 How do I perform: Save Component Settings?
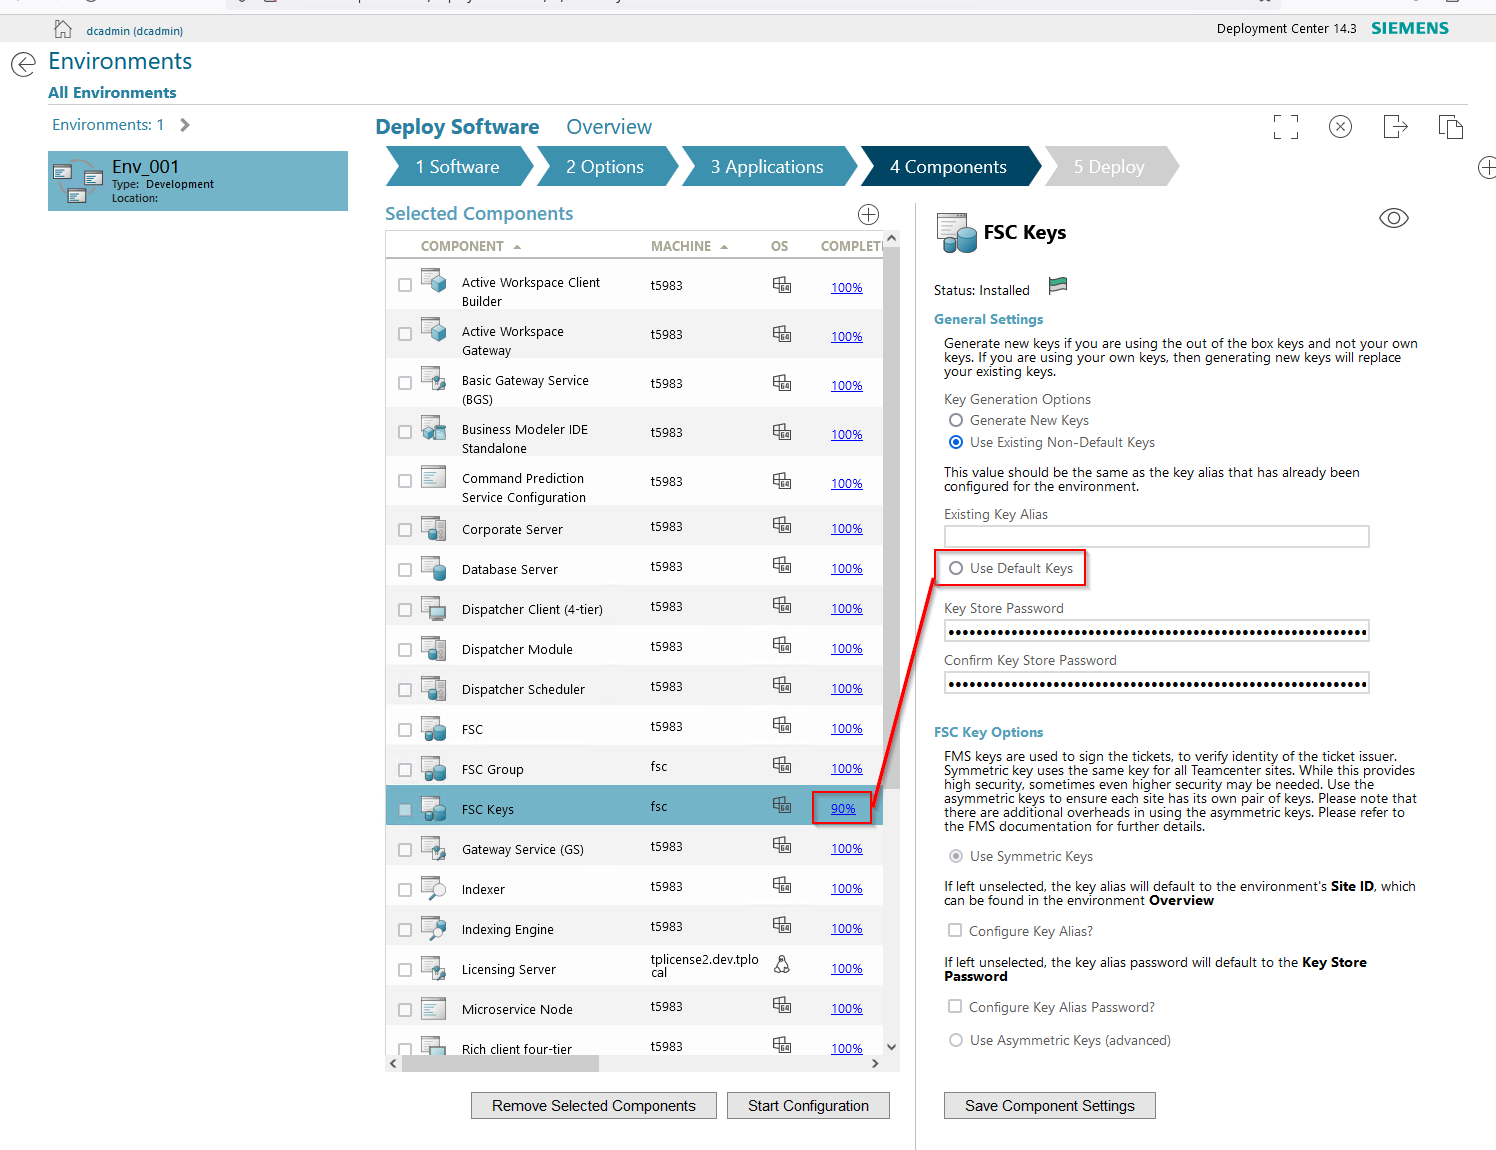[x=1050, y=1106]
